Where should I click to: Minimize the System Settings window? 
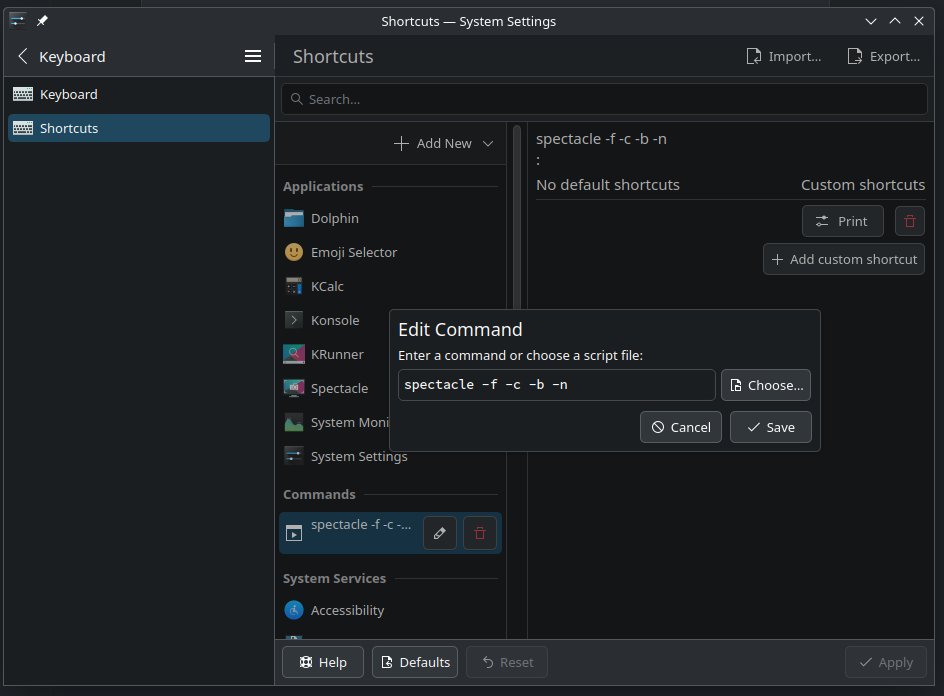point(871,21)
